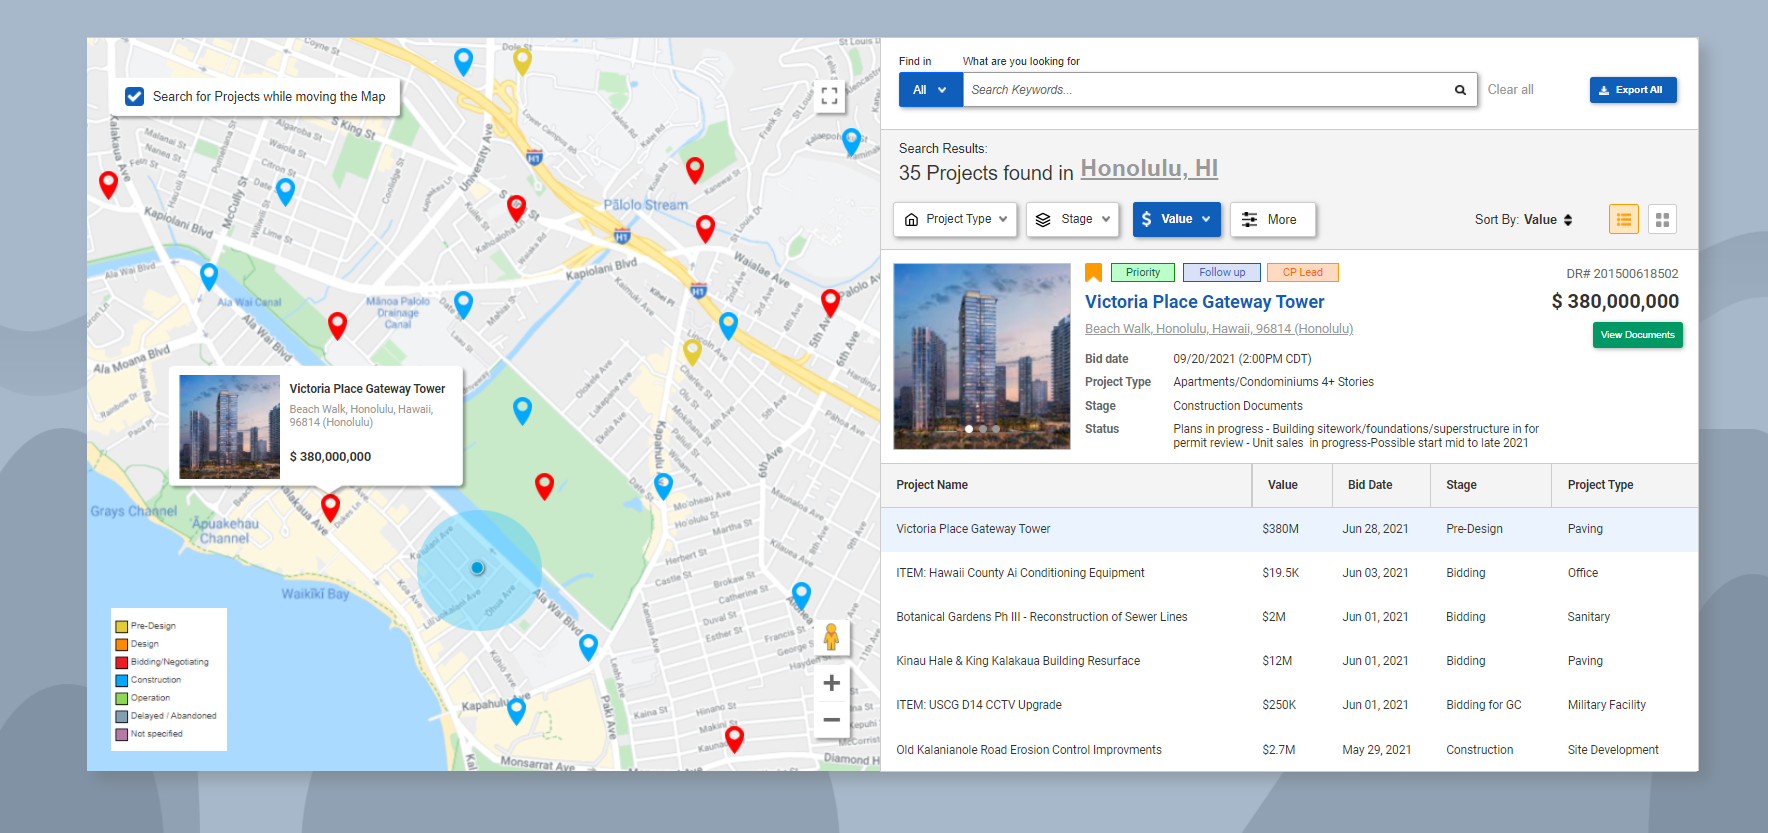Click the blue pin next to the Dole St yellow pin
Image resolution: width=1768 pixels, height=833 pixels.
(x=463, y=62)
